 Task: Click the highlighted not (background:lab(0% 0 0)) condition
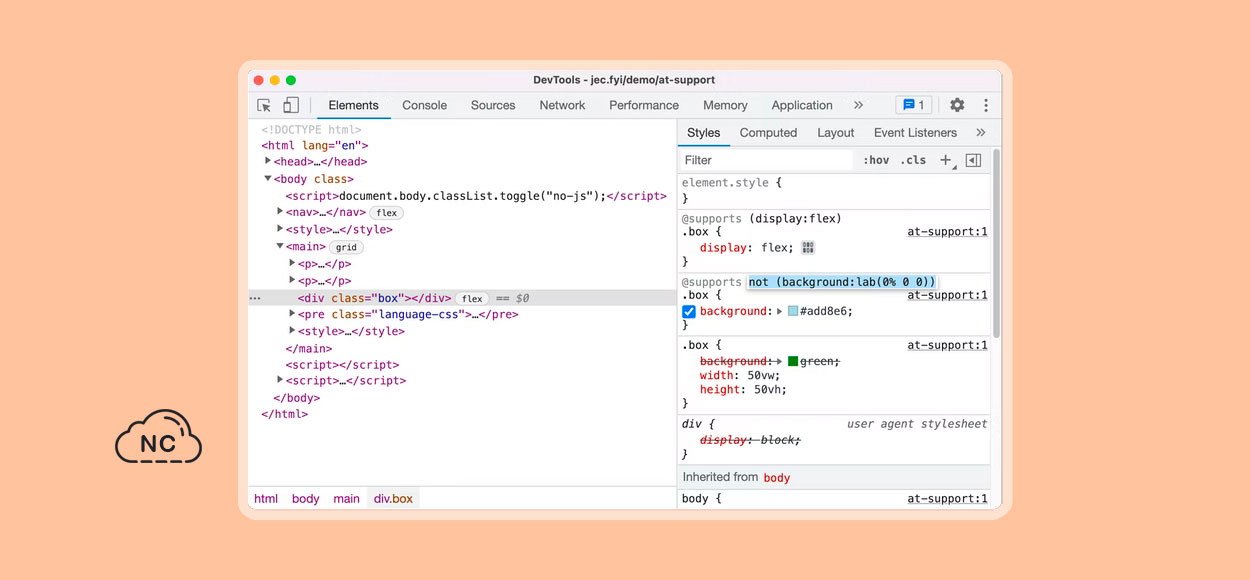(842, 282)
